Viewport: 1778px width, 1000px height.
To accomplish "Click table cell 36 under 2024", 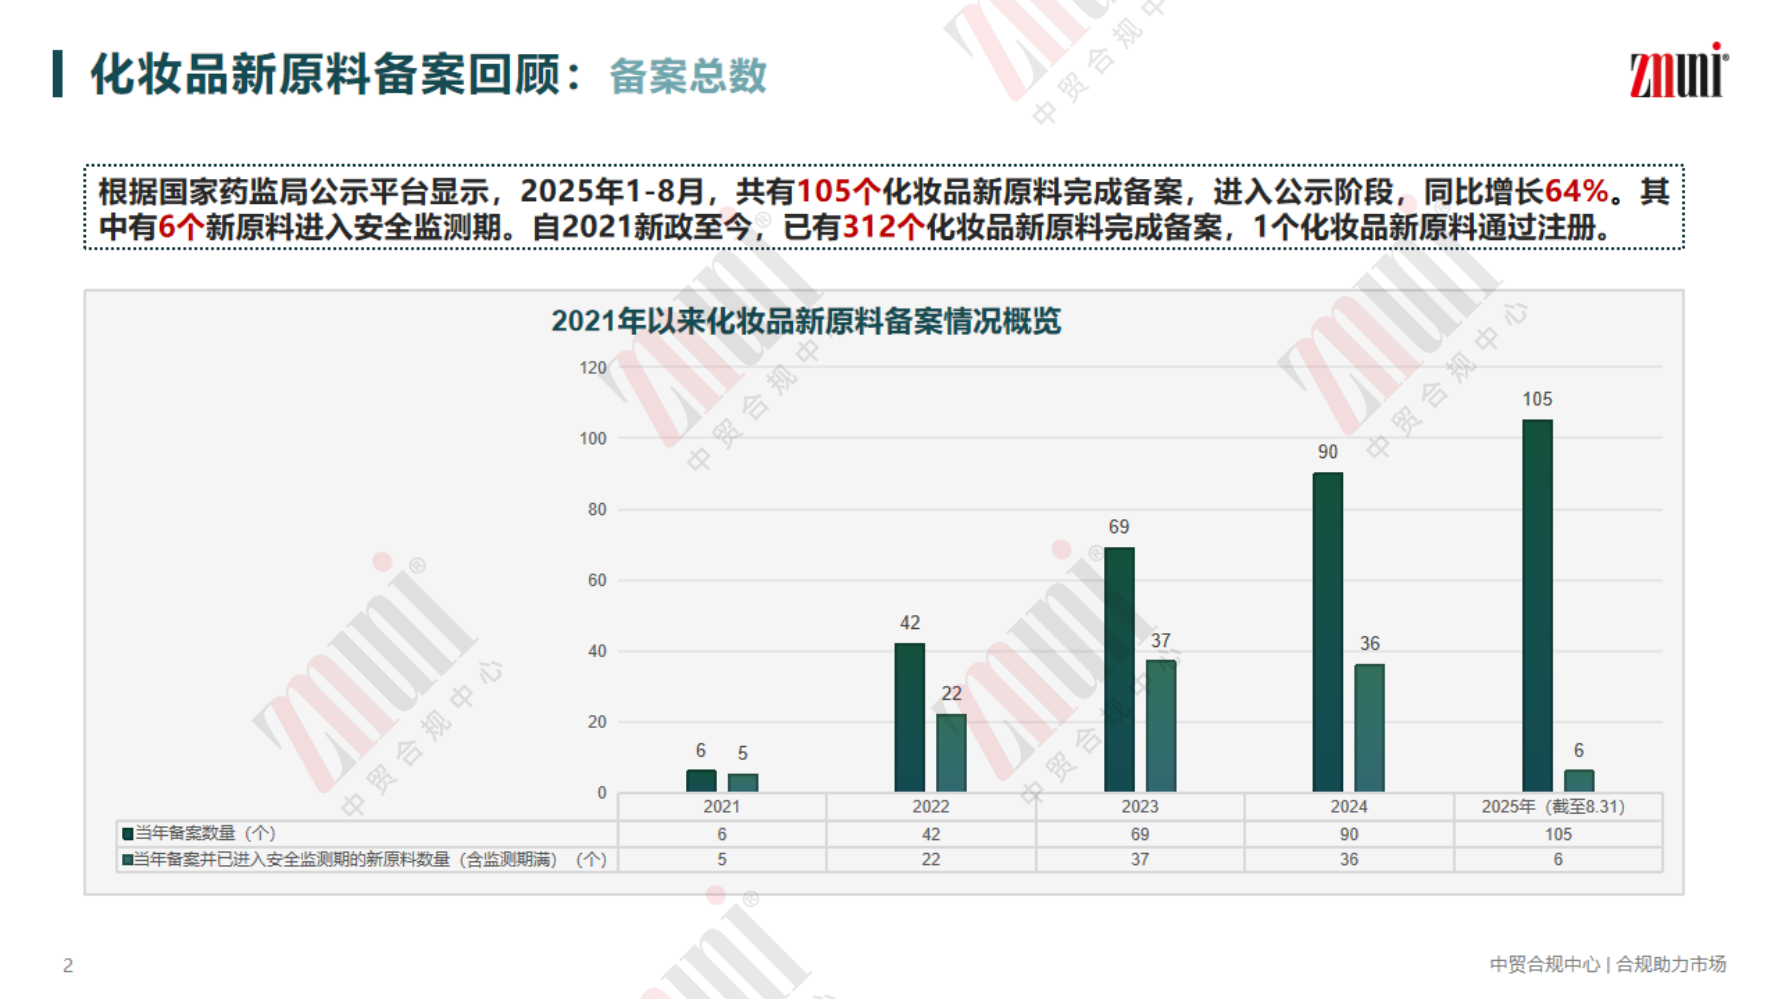I will [1349, 860].
